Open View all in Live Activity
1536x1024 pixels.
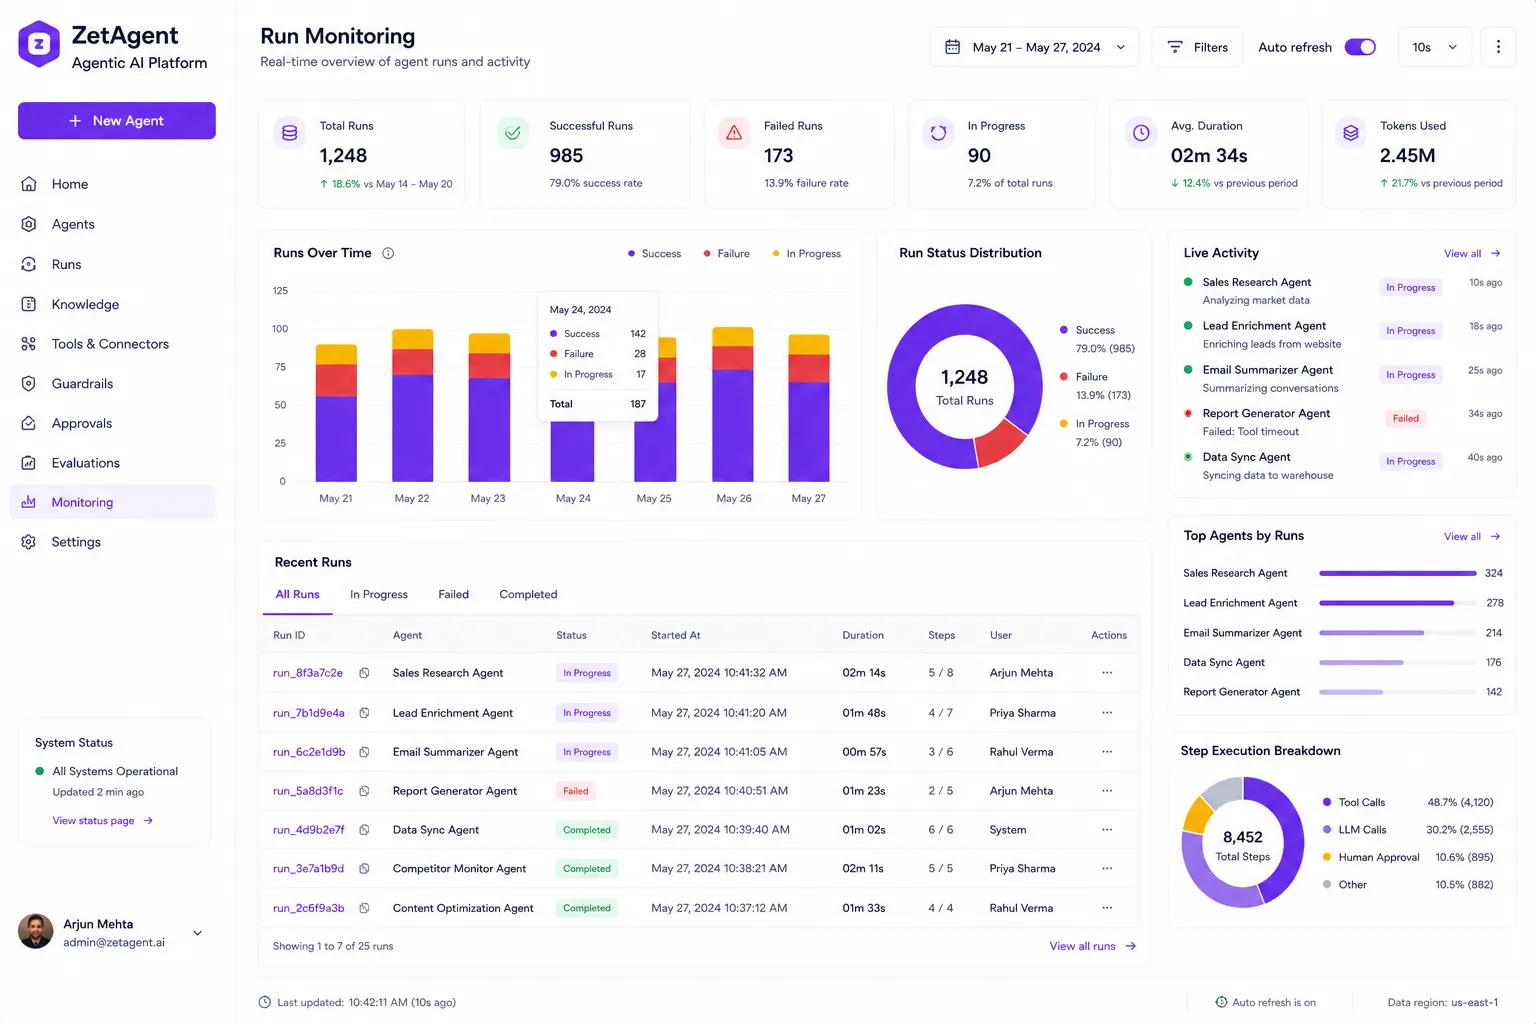[x=1472, y=254]
